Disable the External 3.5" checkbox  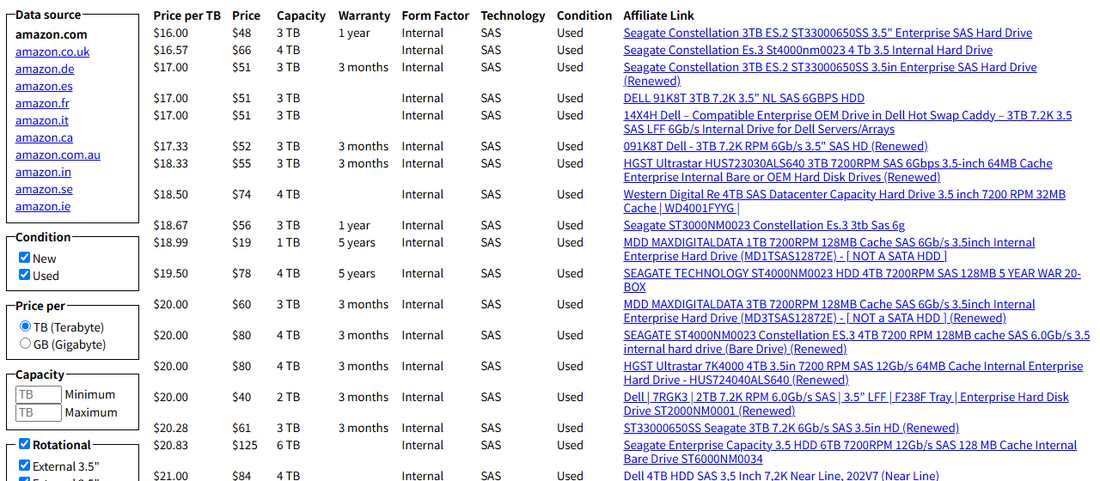(25, 465)
